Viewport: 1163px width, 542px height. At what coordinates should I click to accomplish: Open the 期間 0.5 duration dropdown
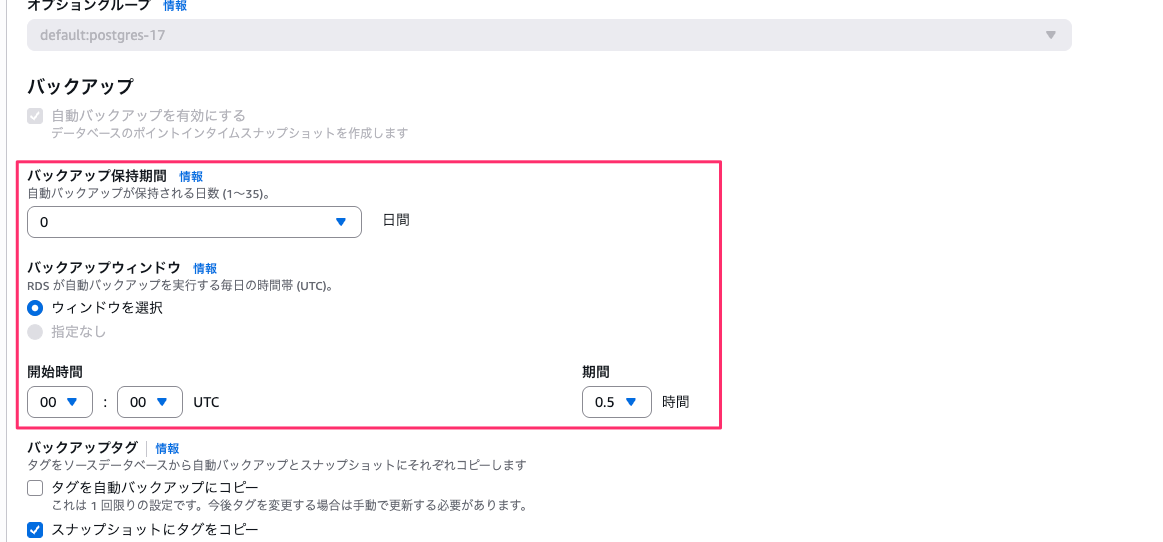(x=616, y=402)
